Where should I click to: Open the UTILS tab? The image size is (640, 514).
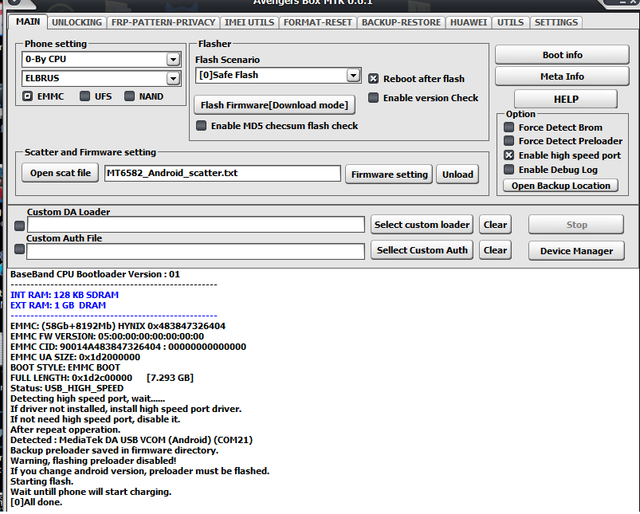tap(510, 22)
